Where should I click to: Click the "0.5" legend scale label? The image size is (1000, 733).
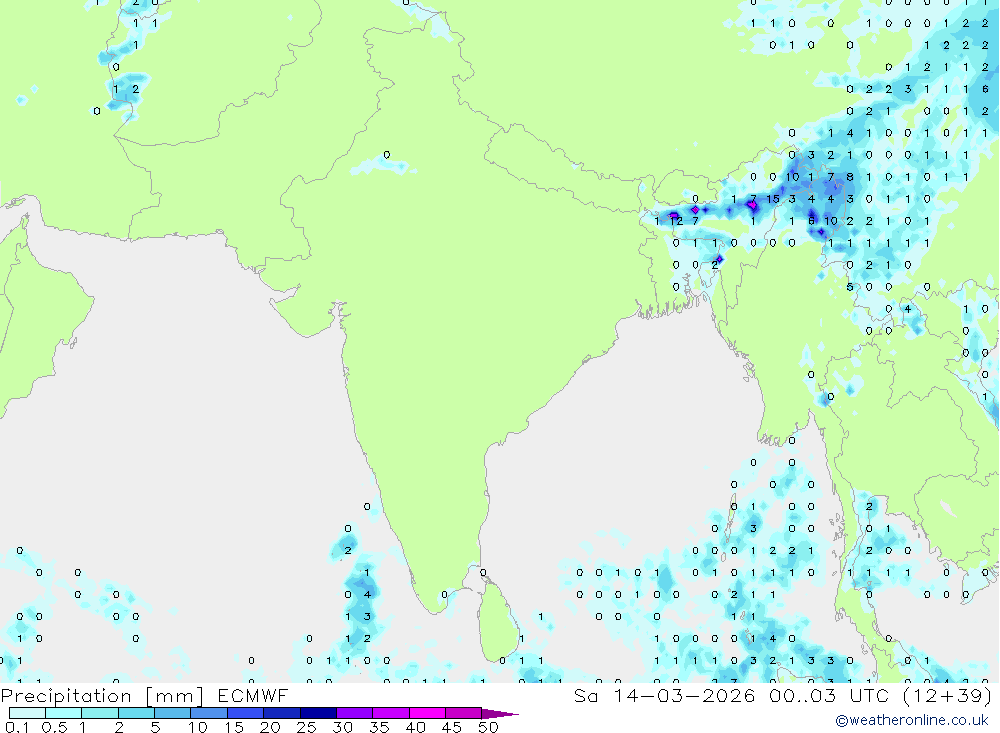54,727
